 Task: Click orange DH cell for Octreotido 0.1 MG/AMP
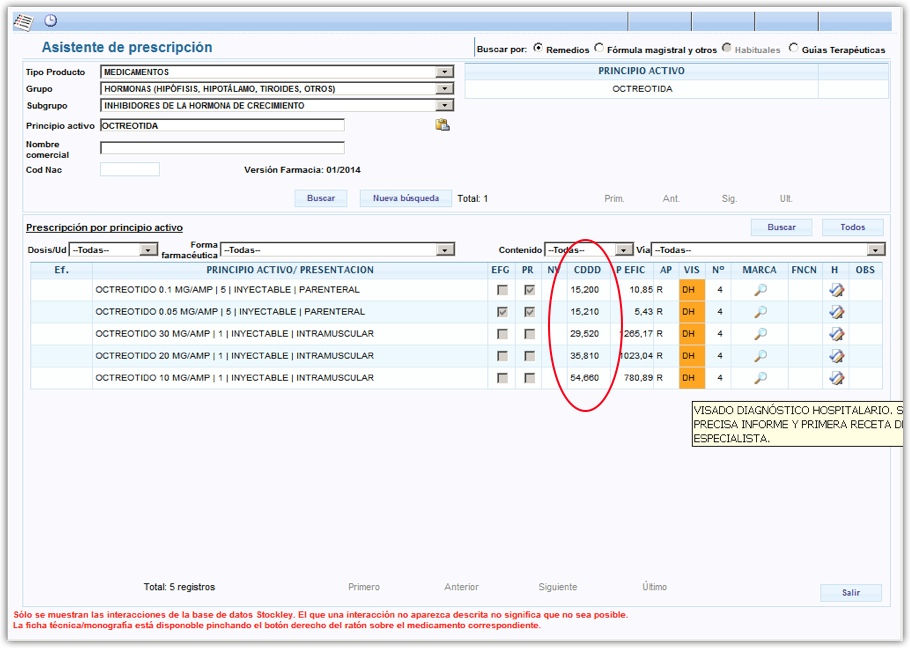[x=690, y=290]
